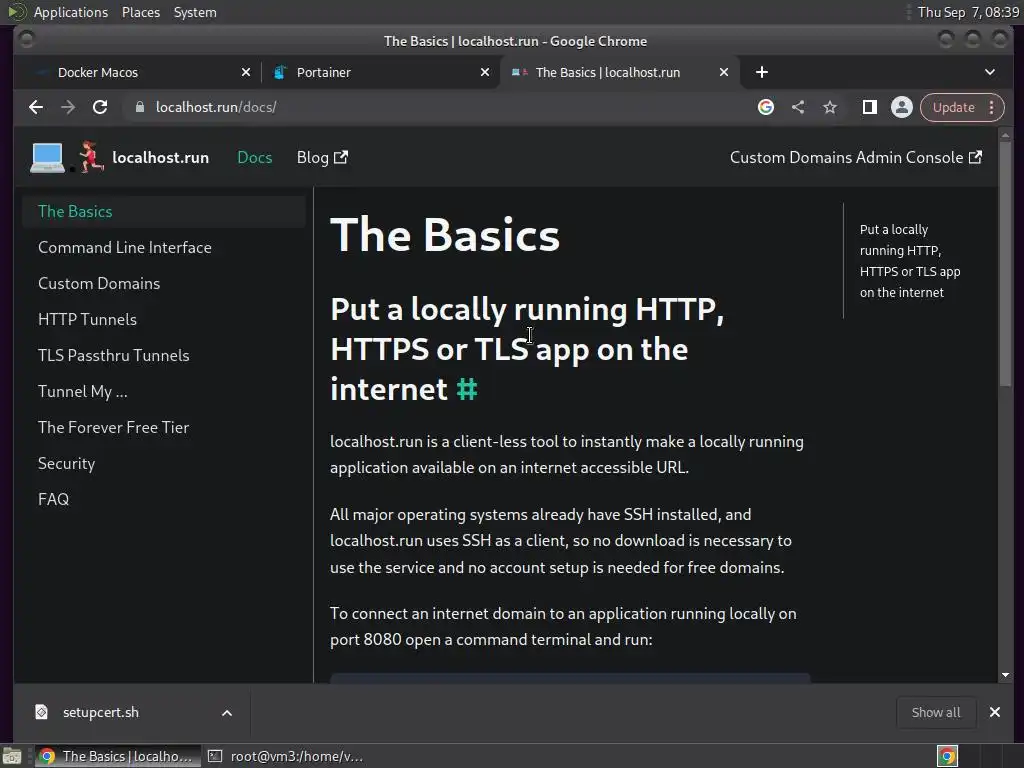Screen dimensions: 1024x768
Task: Open TLS Passthru Tunnels page
Action: pyautogui.click(x=114, y=355)
